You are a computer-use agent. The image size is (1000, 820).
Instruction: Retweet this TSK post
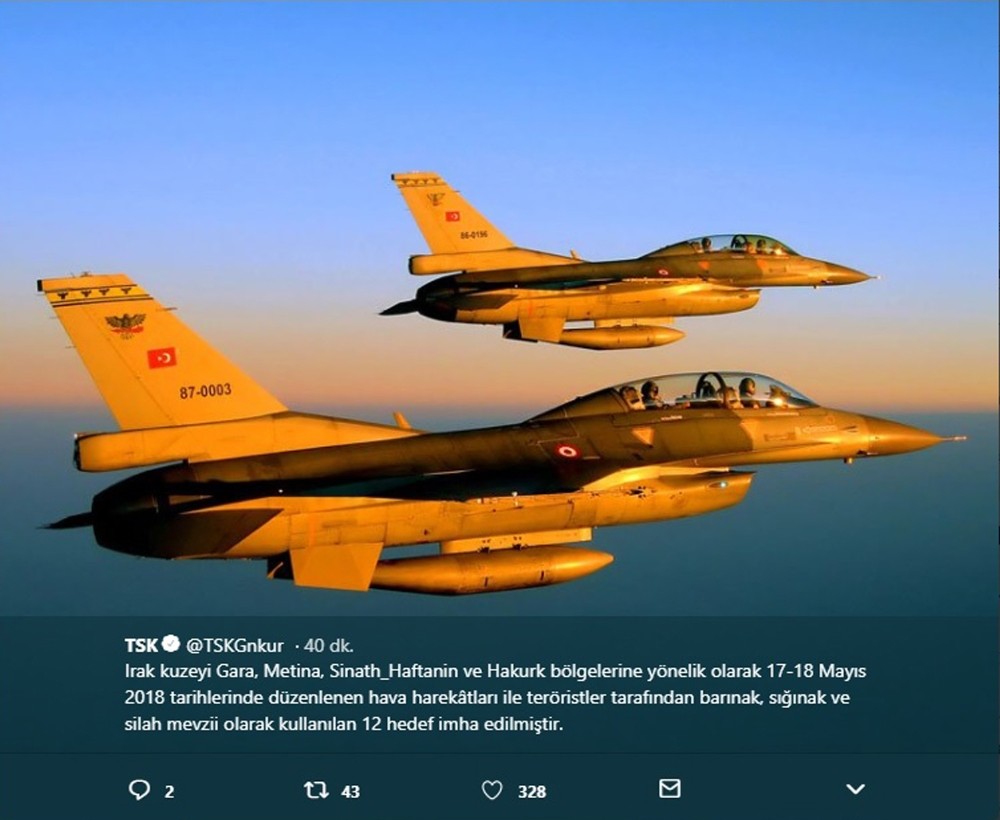pos(316,791)
